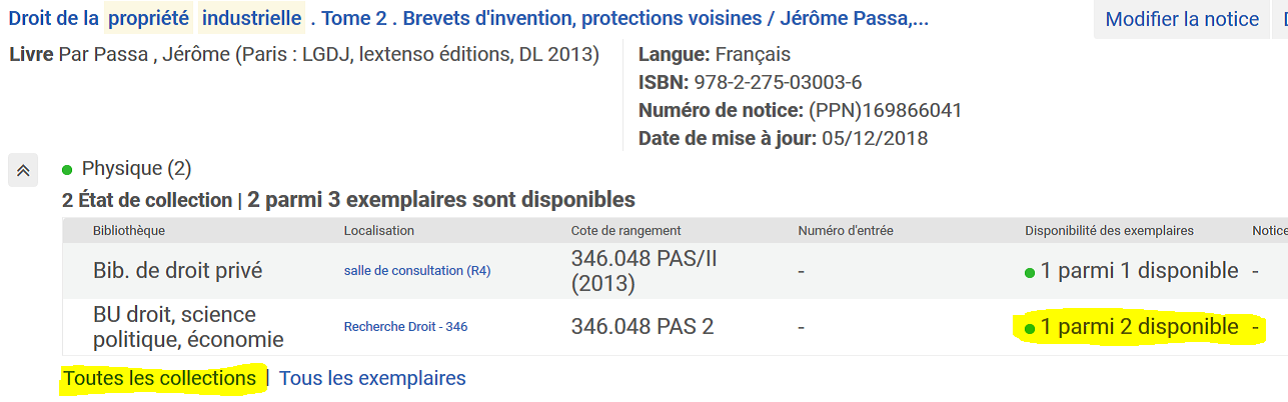This screenshot has width=1288, height=402.
Task: Collapse the holdings section with double-chevron icon
Action: [23, 170]
